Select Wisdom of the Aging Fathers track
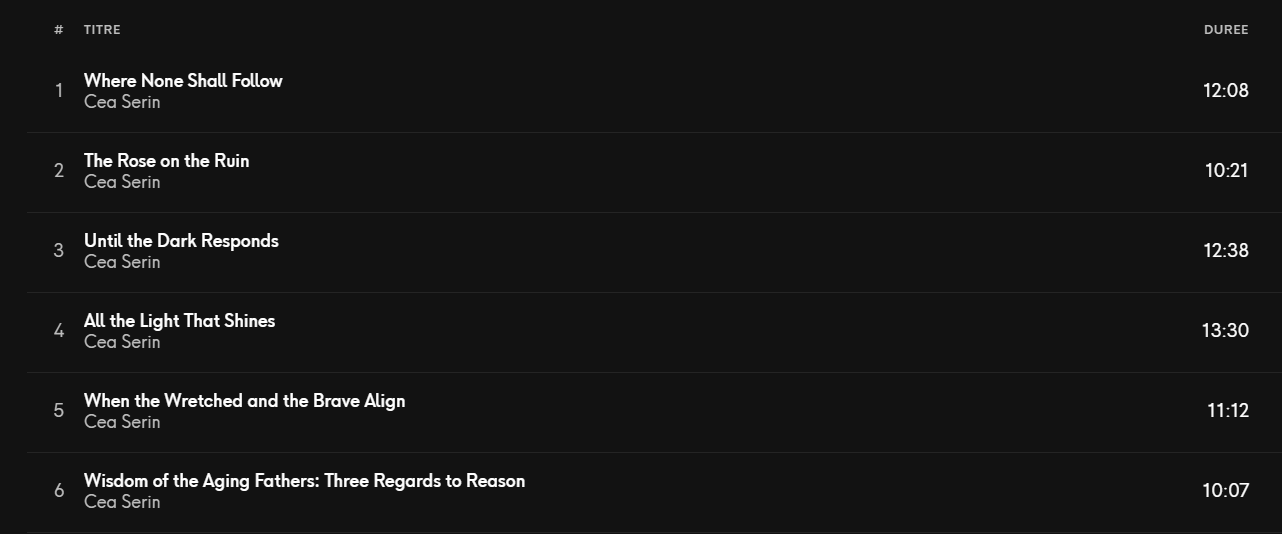Viewport: 1282px width, 534px height. click(304, 481)
